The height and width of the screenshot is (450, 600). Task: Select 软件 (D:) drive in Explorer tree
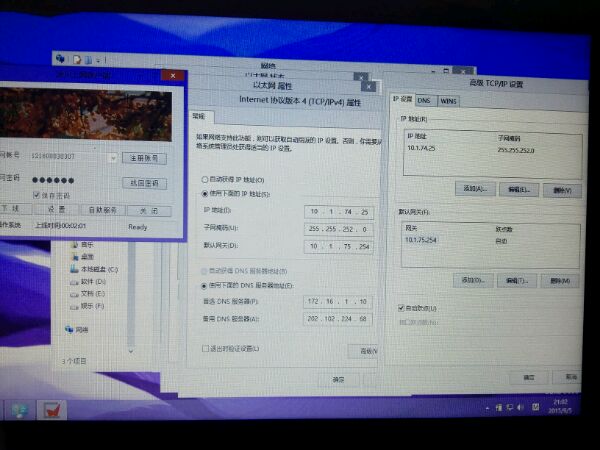88,282
